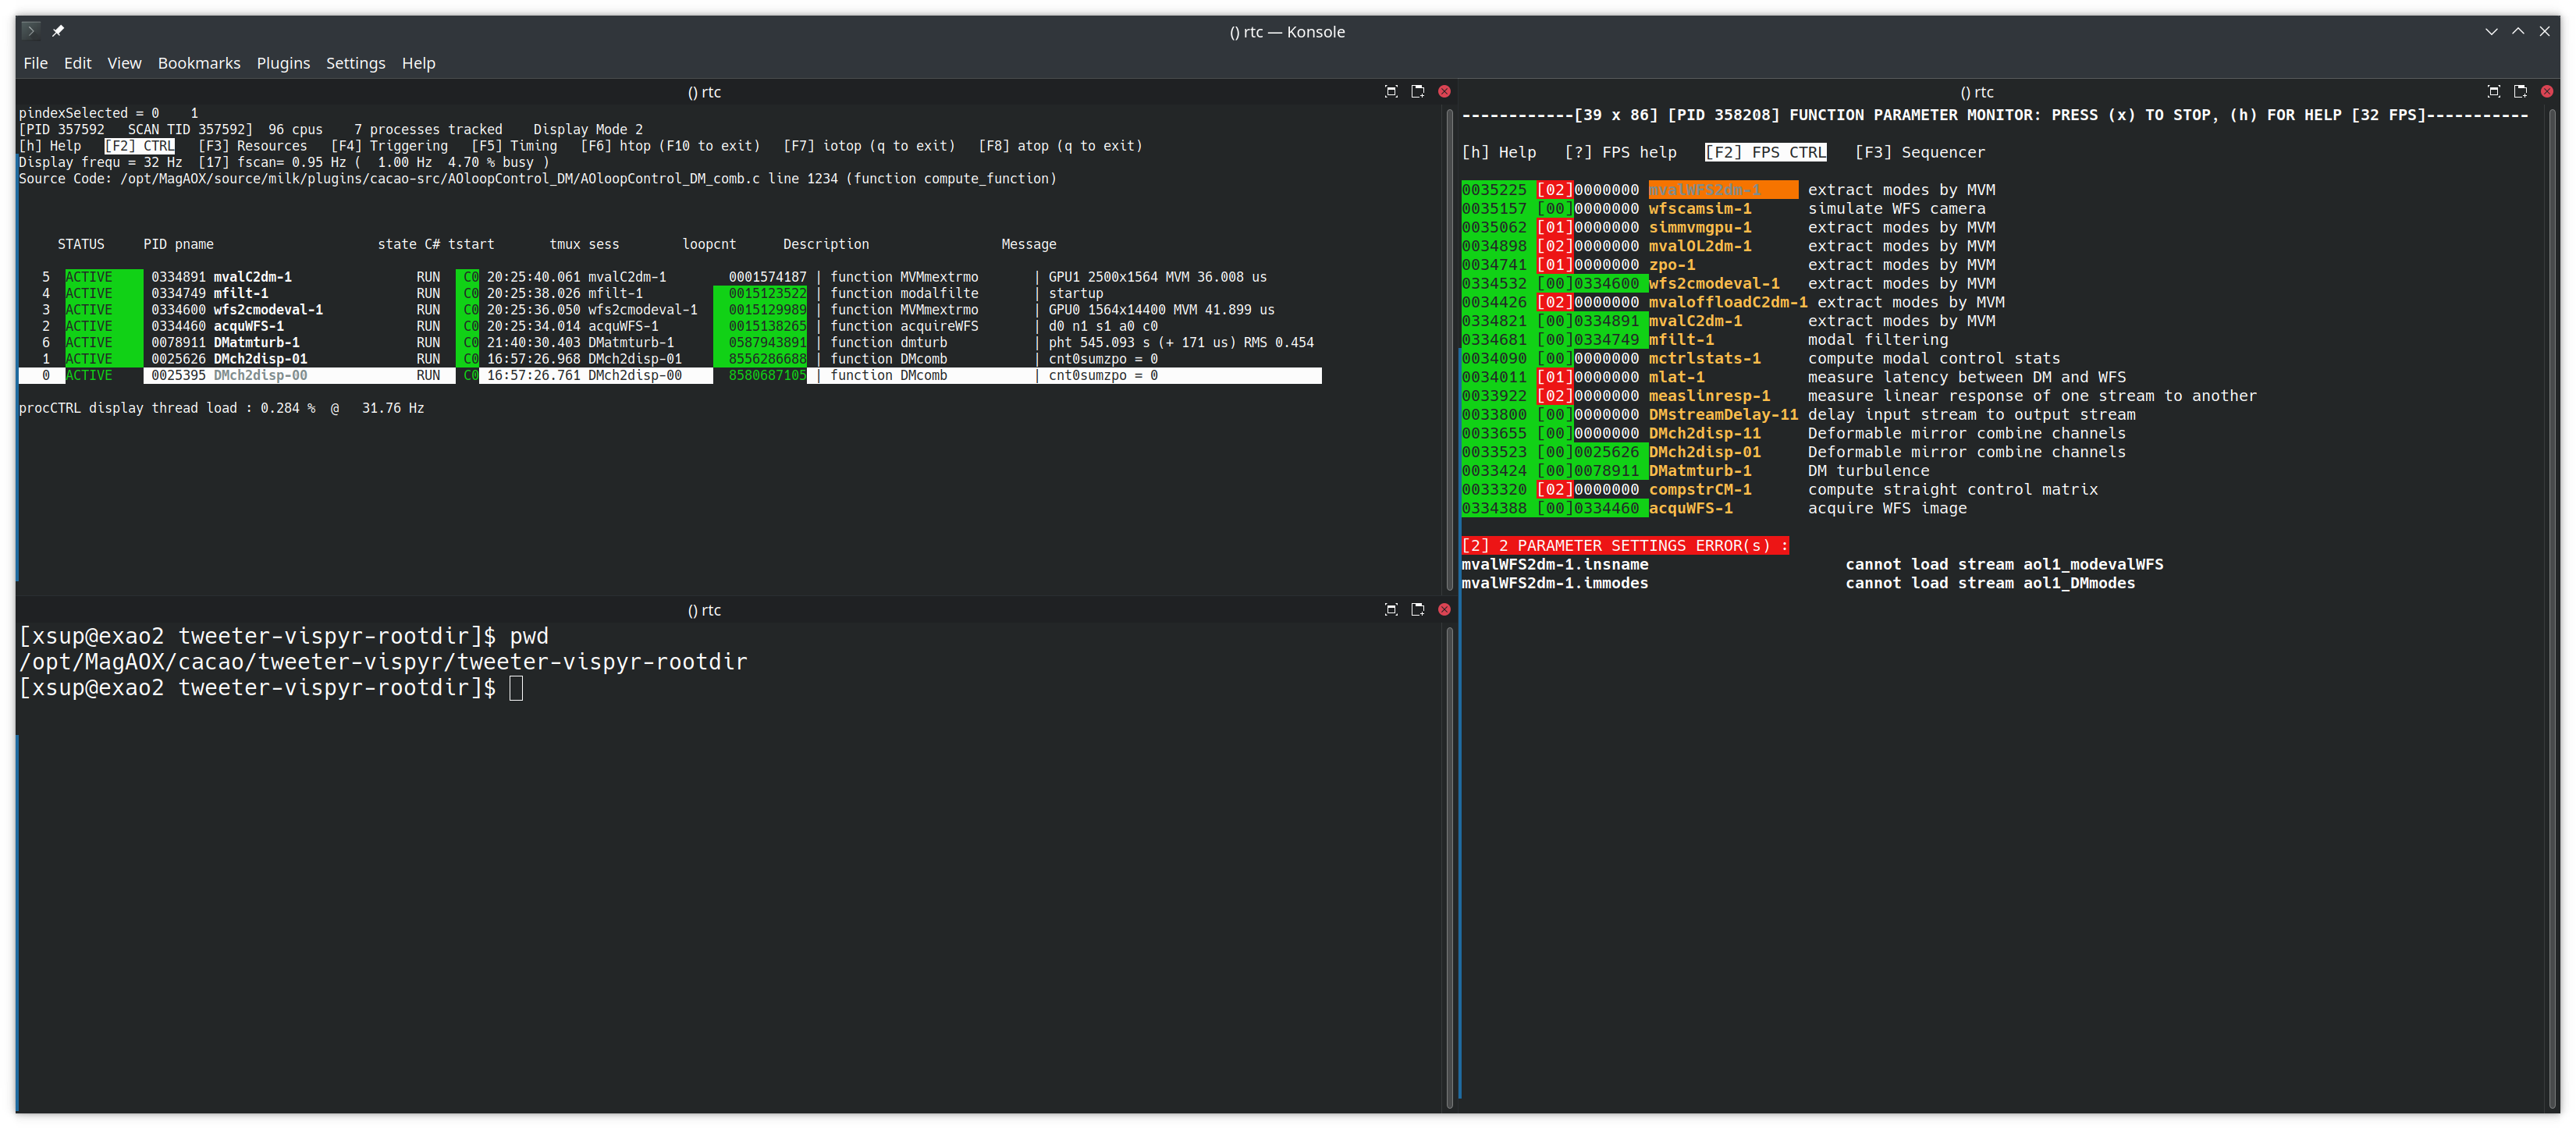
Task: Select DMch2disp-11 in FPS list
Action: coord(1705,433)
